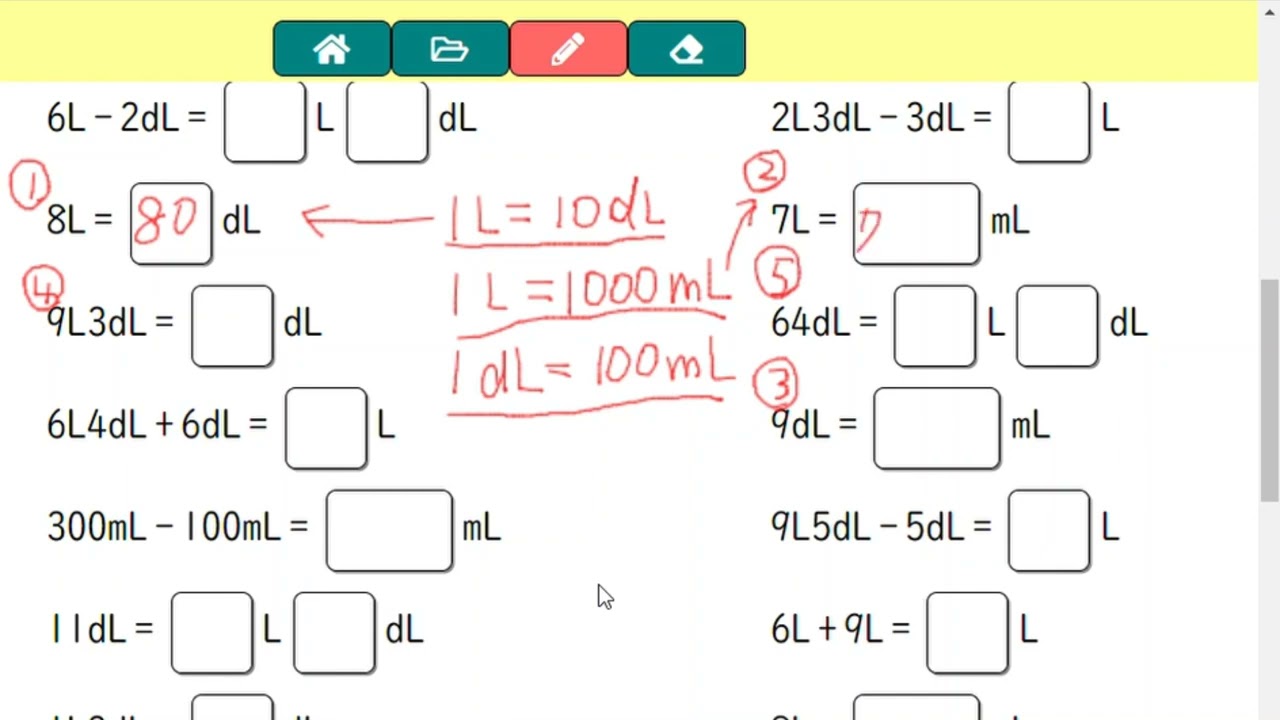
Task: Select the L answer box for 11dL
Action: pyautogui.click(x=212, y=632)
